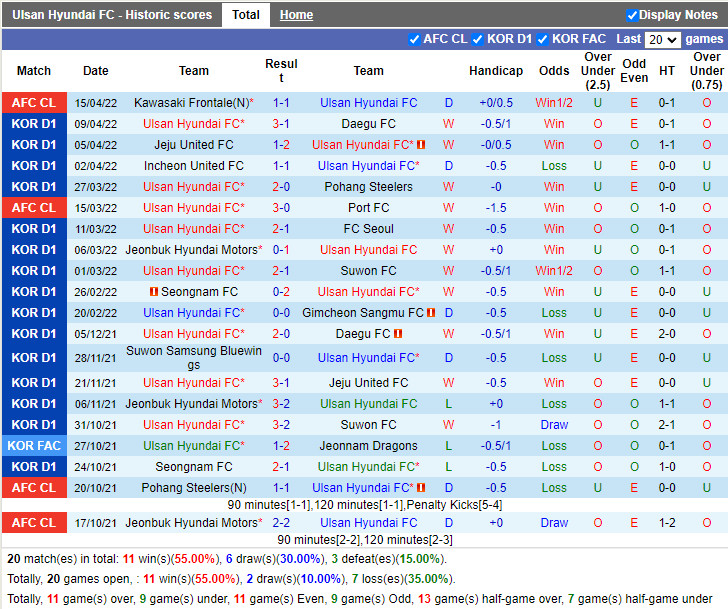728x609 pixels.
Task: Open the Kawasaki Frontale team link
Action: (x=190, y=103)
